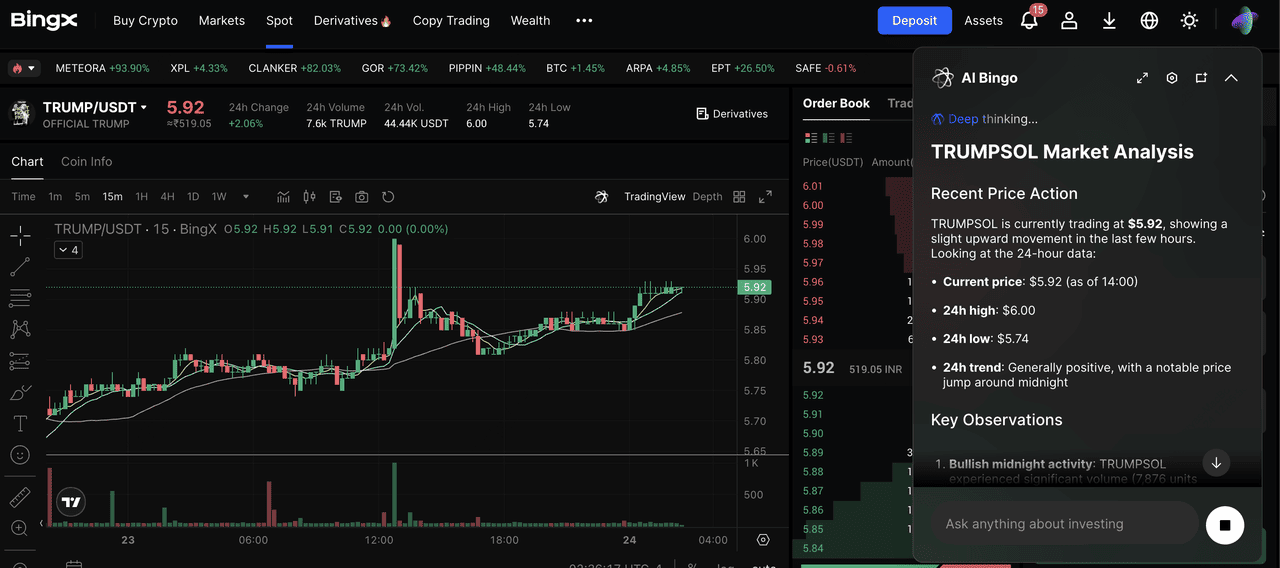Viewport: 1280px width, 568px height.
Task: Take a chart snapshot with camera icon
Action: coord(362,197)
